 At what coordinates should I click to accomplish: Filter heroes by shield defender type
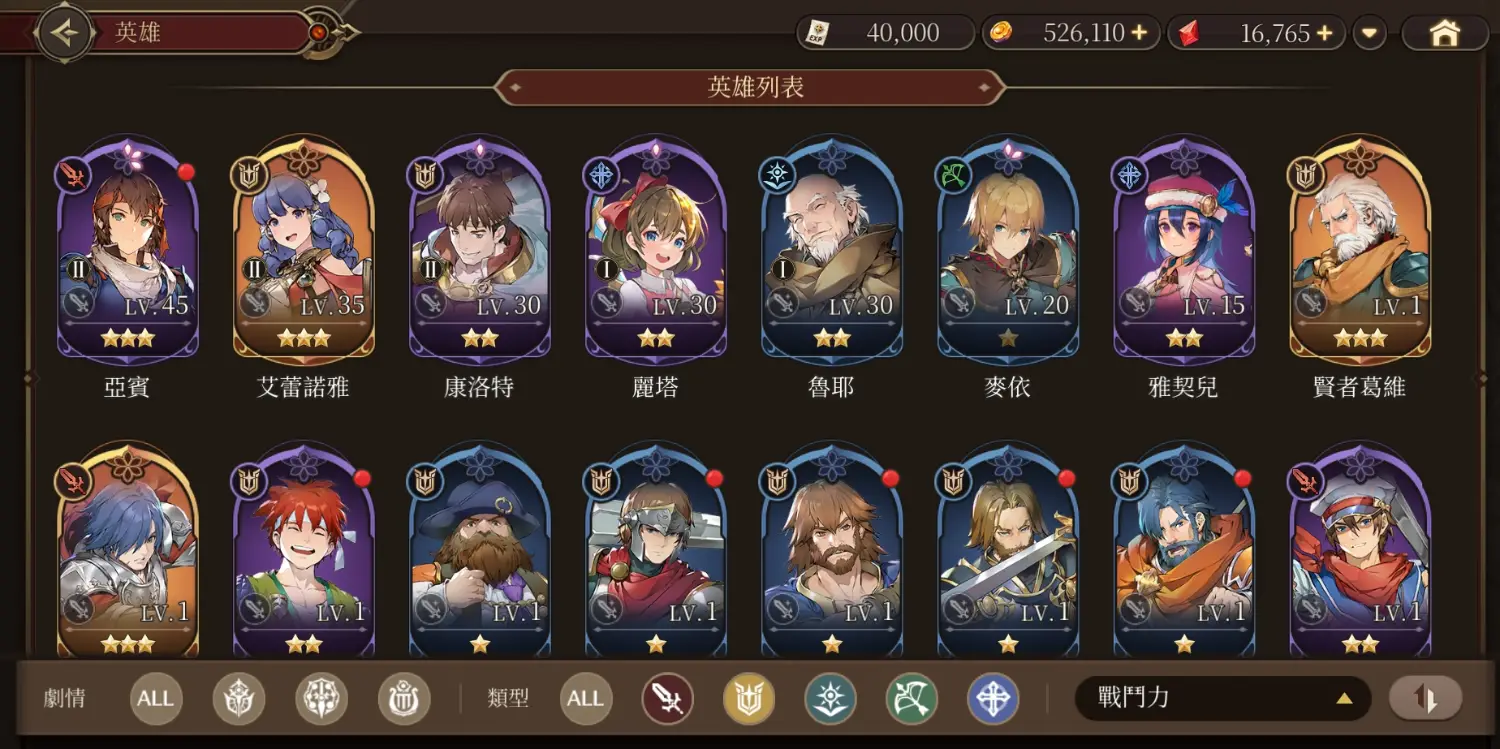[x=749, y=698]
